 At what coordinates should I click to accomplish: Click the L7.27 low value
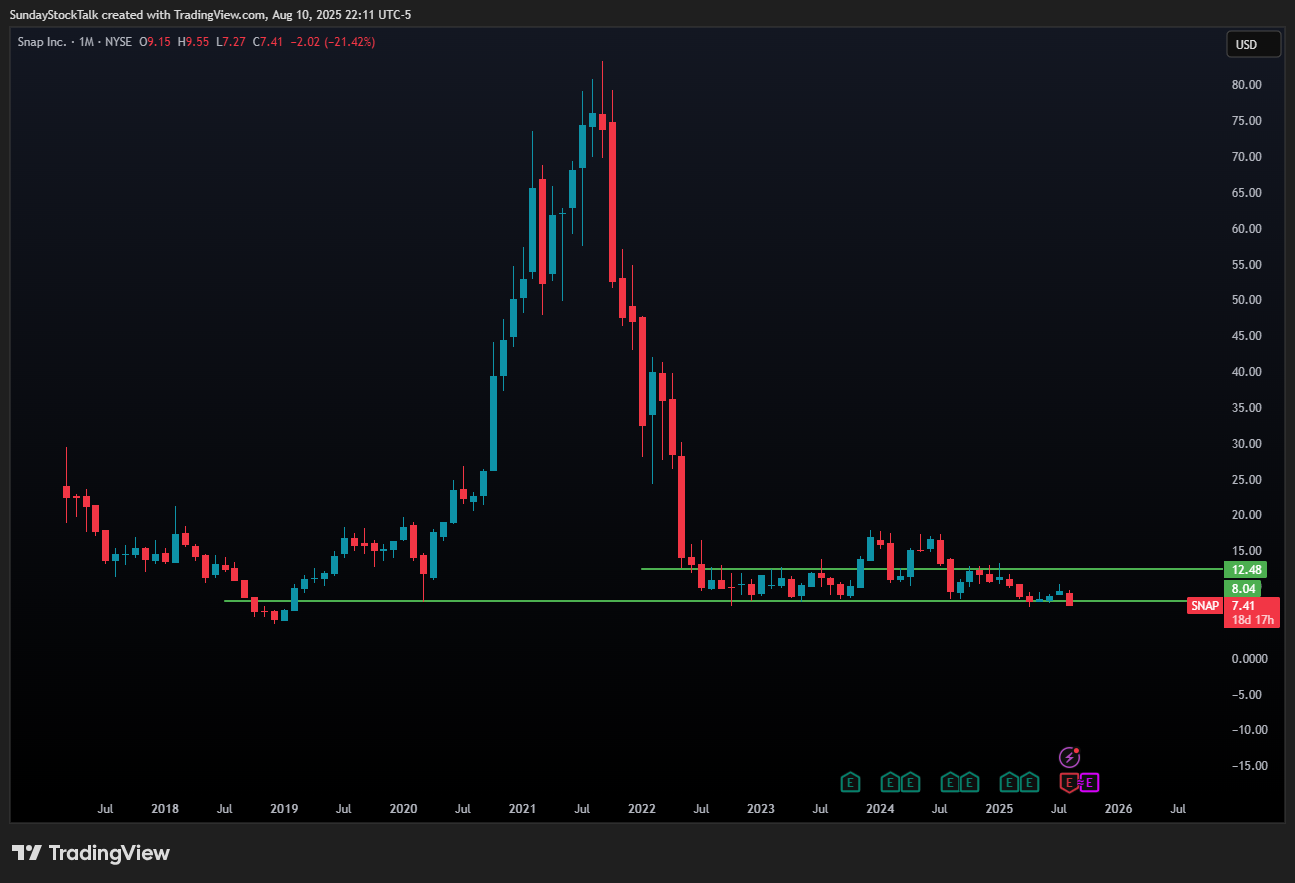pyautogui.click(x=232, y=42)
